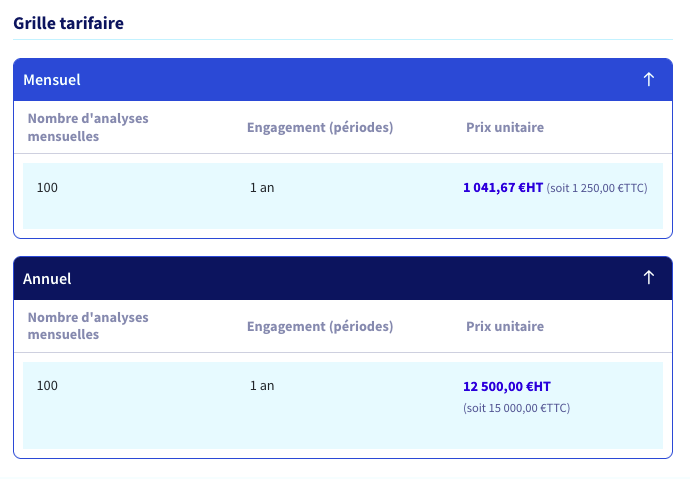Viewport: 690px width, 479px height.
Task: Collapse the Annuel section with the arrow icon
Action: point(648,278)
